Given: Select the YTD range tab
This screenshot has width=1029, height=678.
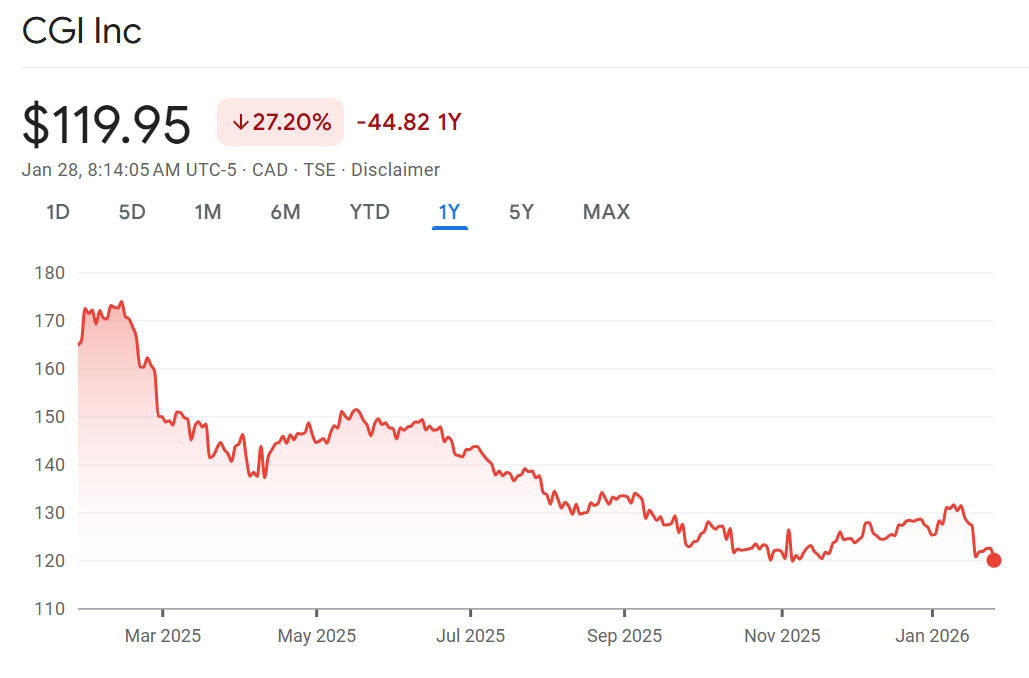Looking at the screenshot, I should tap(369, 212).
